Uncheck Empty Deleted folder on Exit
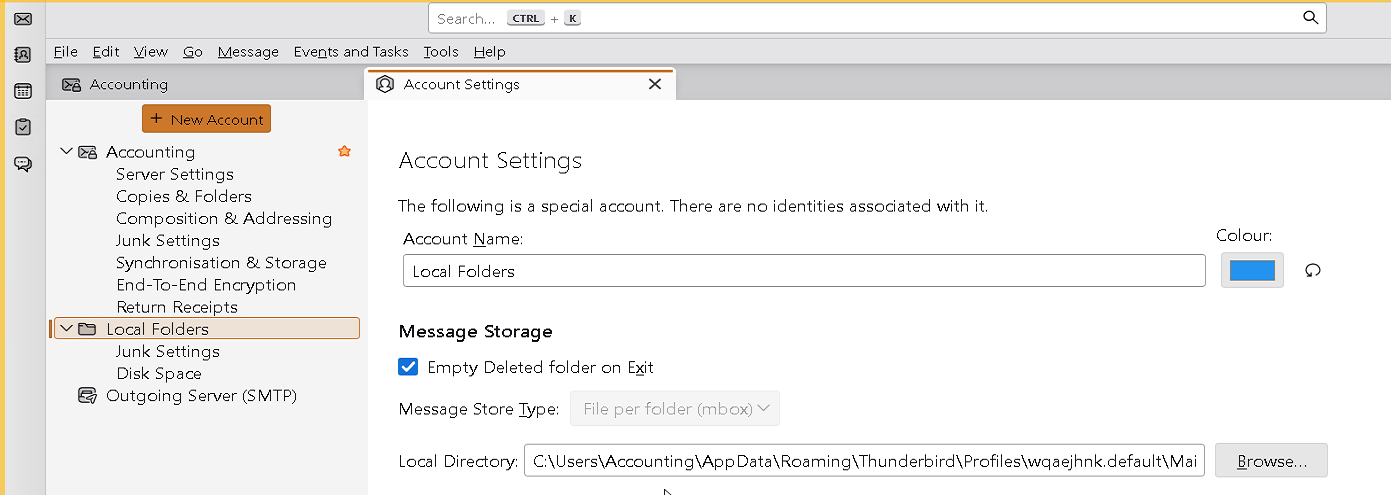The width and height of the screenshot is (1391, 495). point(408,367)
